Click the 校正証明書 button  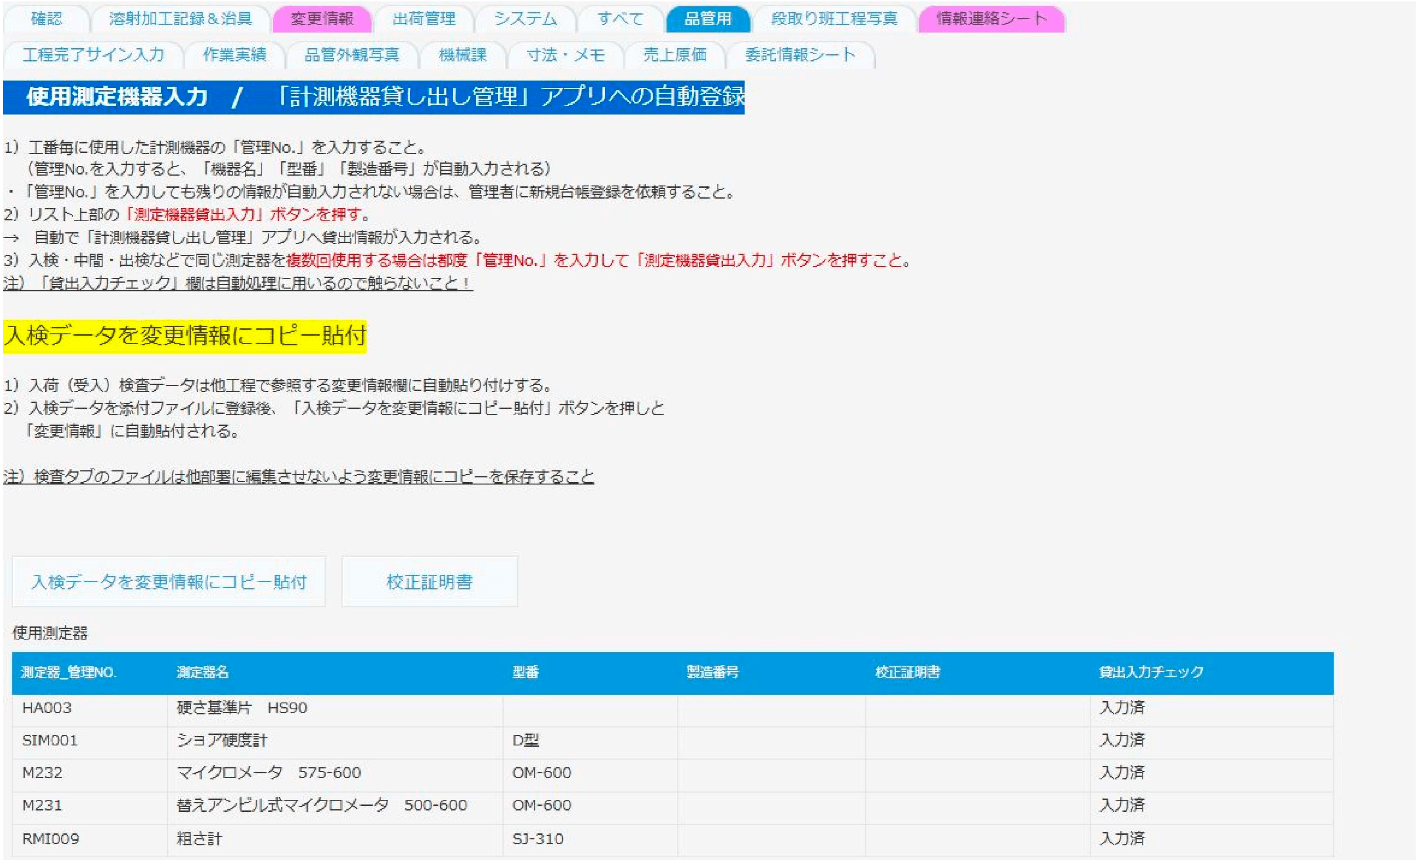coord(430,582)
